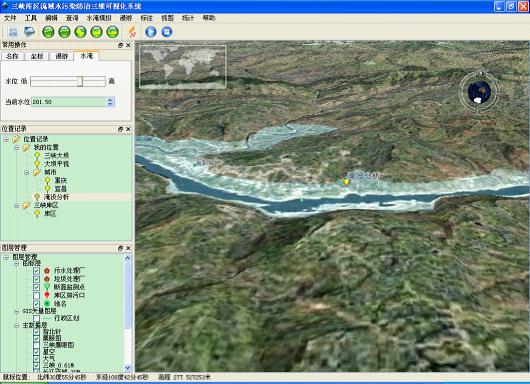Toggle the 垃圾处理厂 layer checkbox
Viewport: 530px width, 384px height.
tap(37, 279)
